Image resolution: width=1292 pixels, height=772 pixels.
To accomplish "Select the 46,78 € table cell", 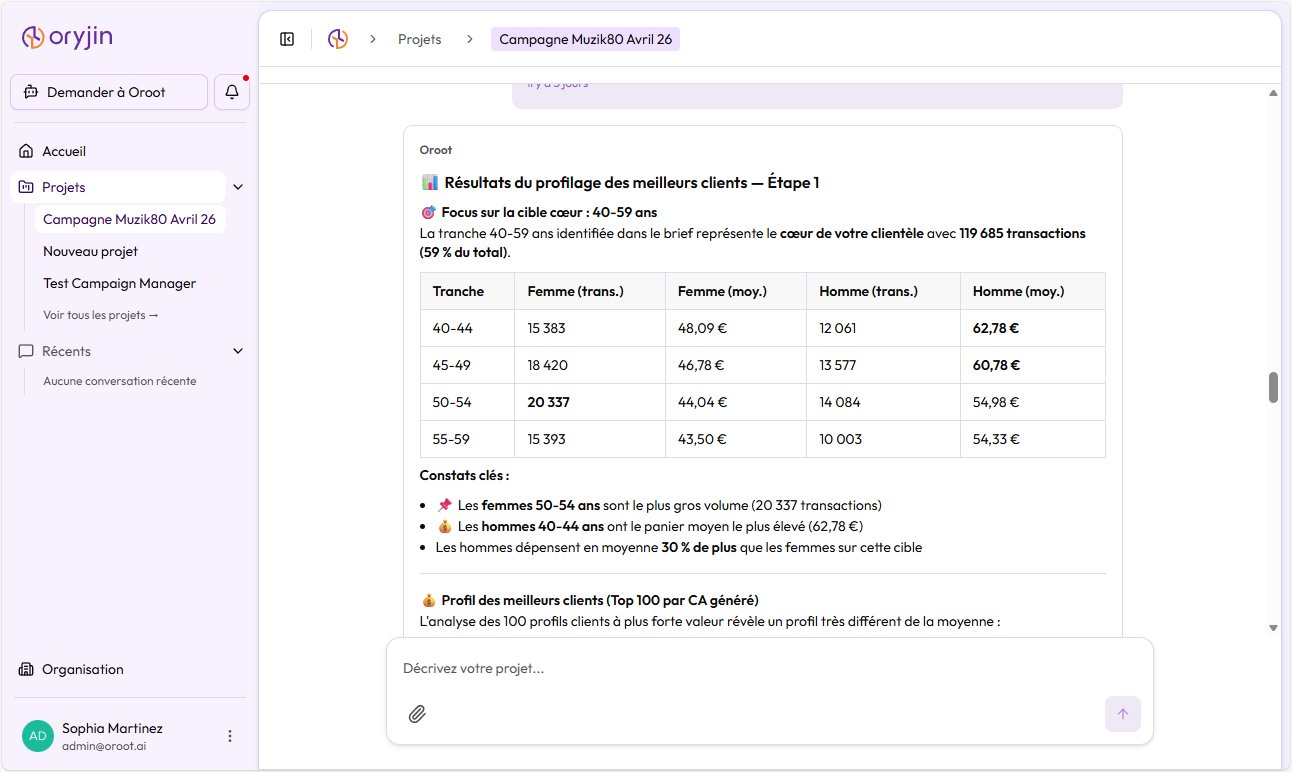I will click(736, 365).
